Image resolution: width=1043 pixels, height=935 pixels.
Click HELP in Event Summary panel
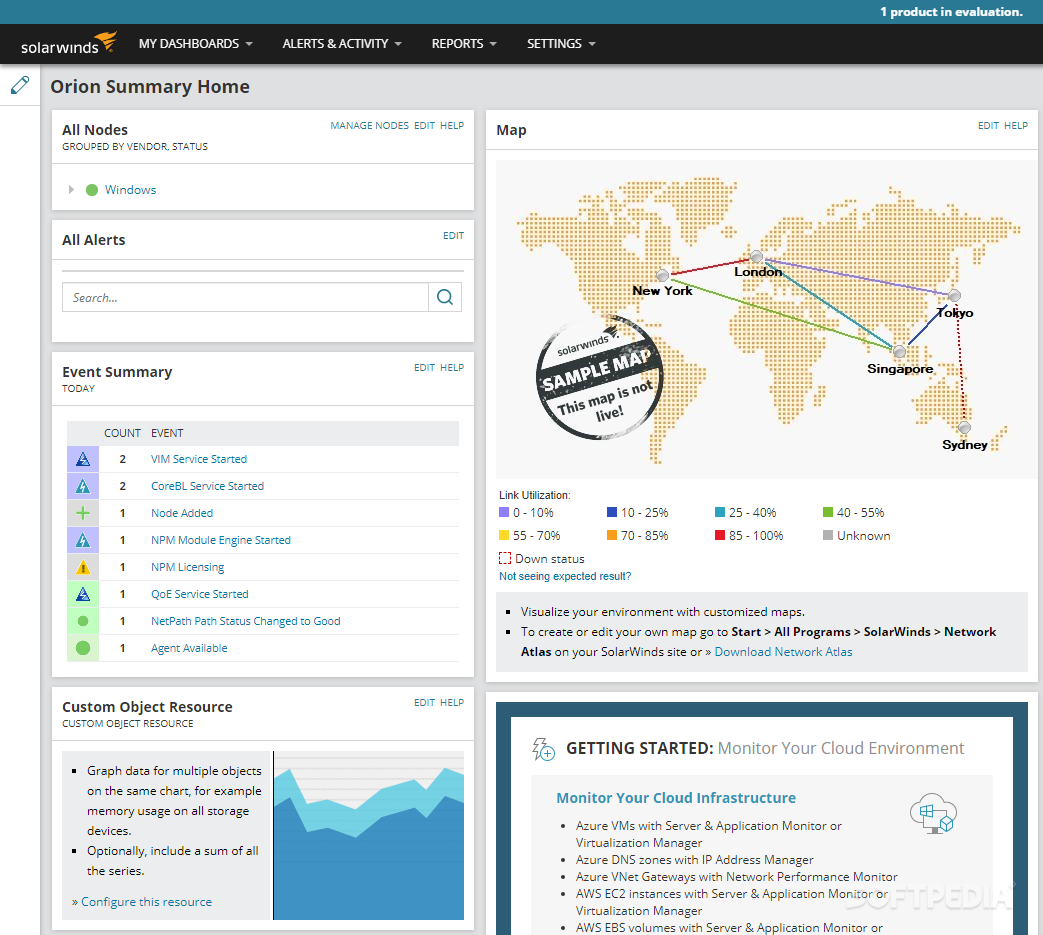452,368
